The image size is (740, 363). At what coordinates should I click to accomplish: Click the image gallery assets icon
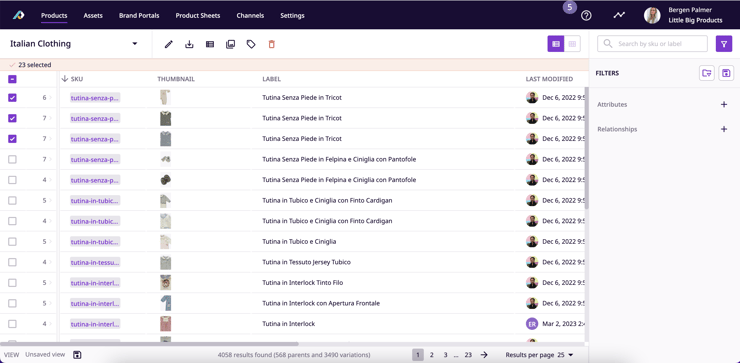click(230, 44)
